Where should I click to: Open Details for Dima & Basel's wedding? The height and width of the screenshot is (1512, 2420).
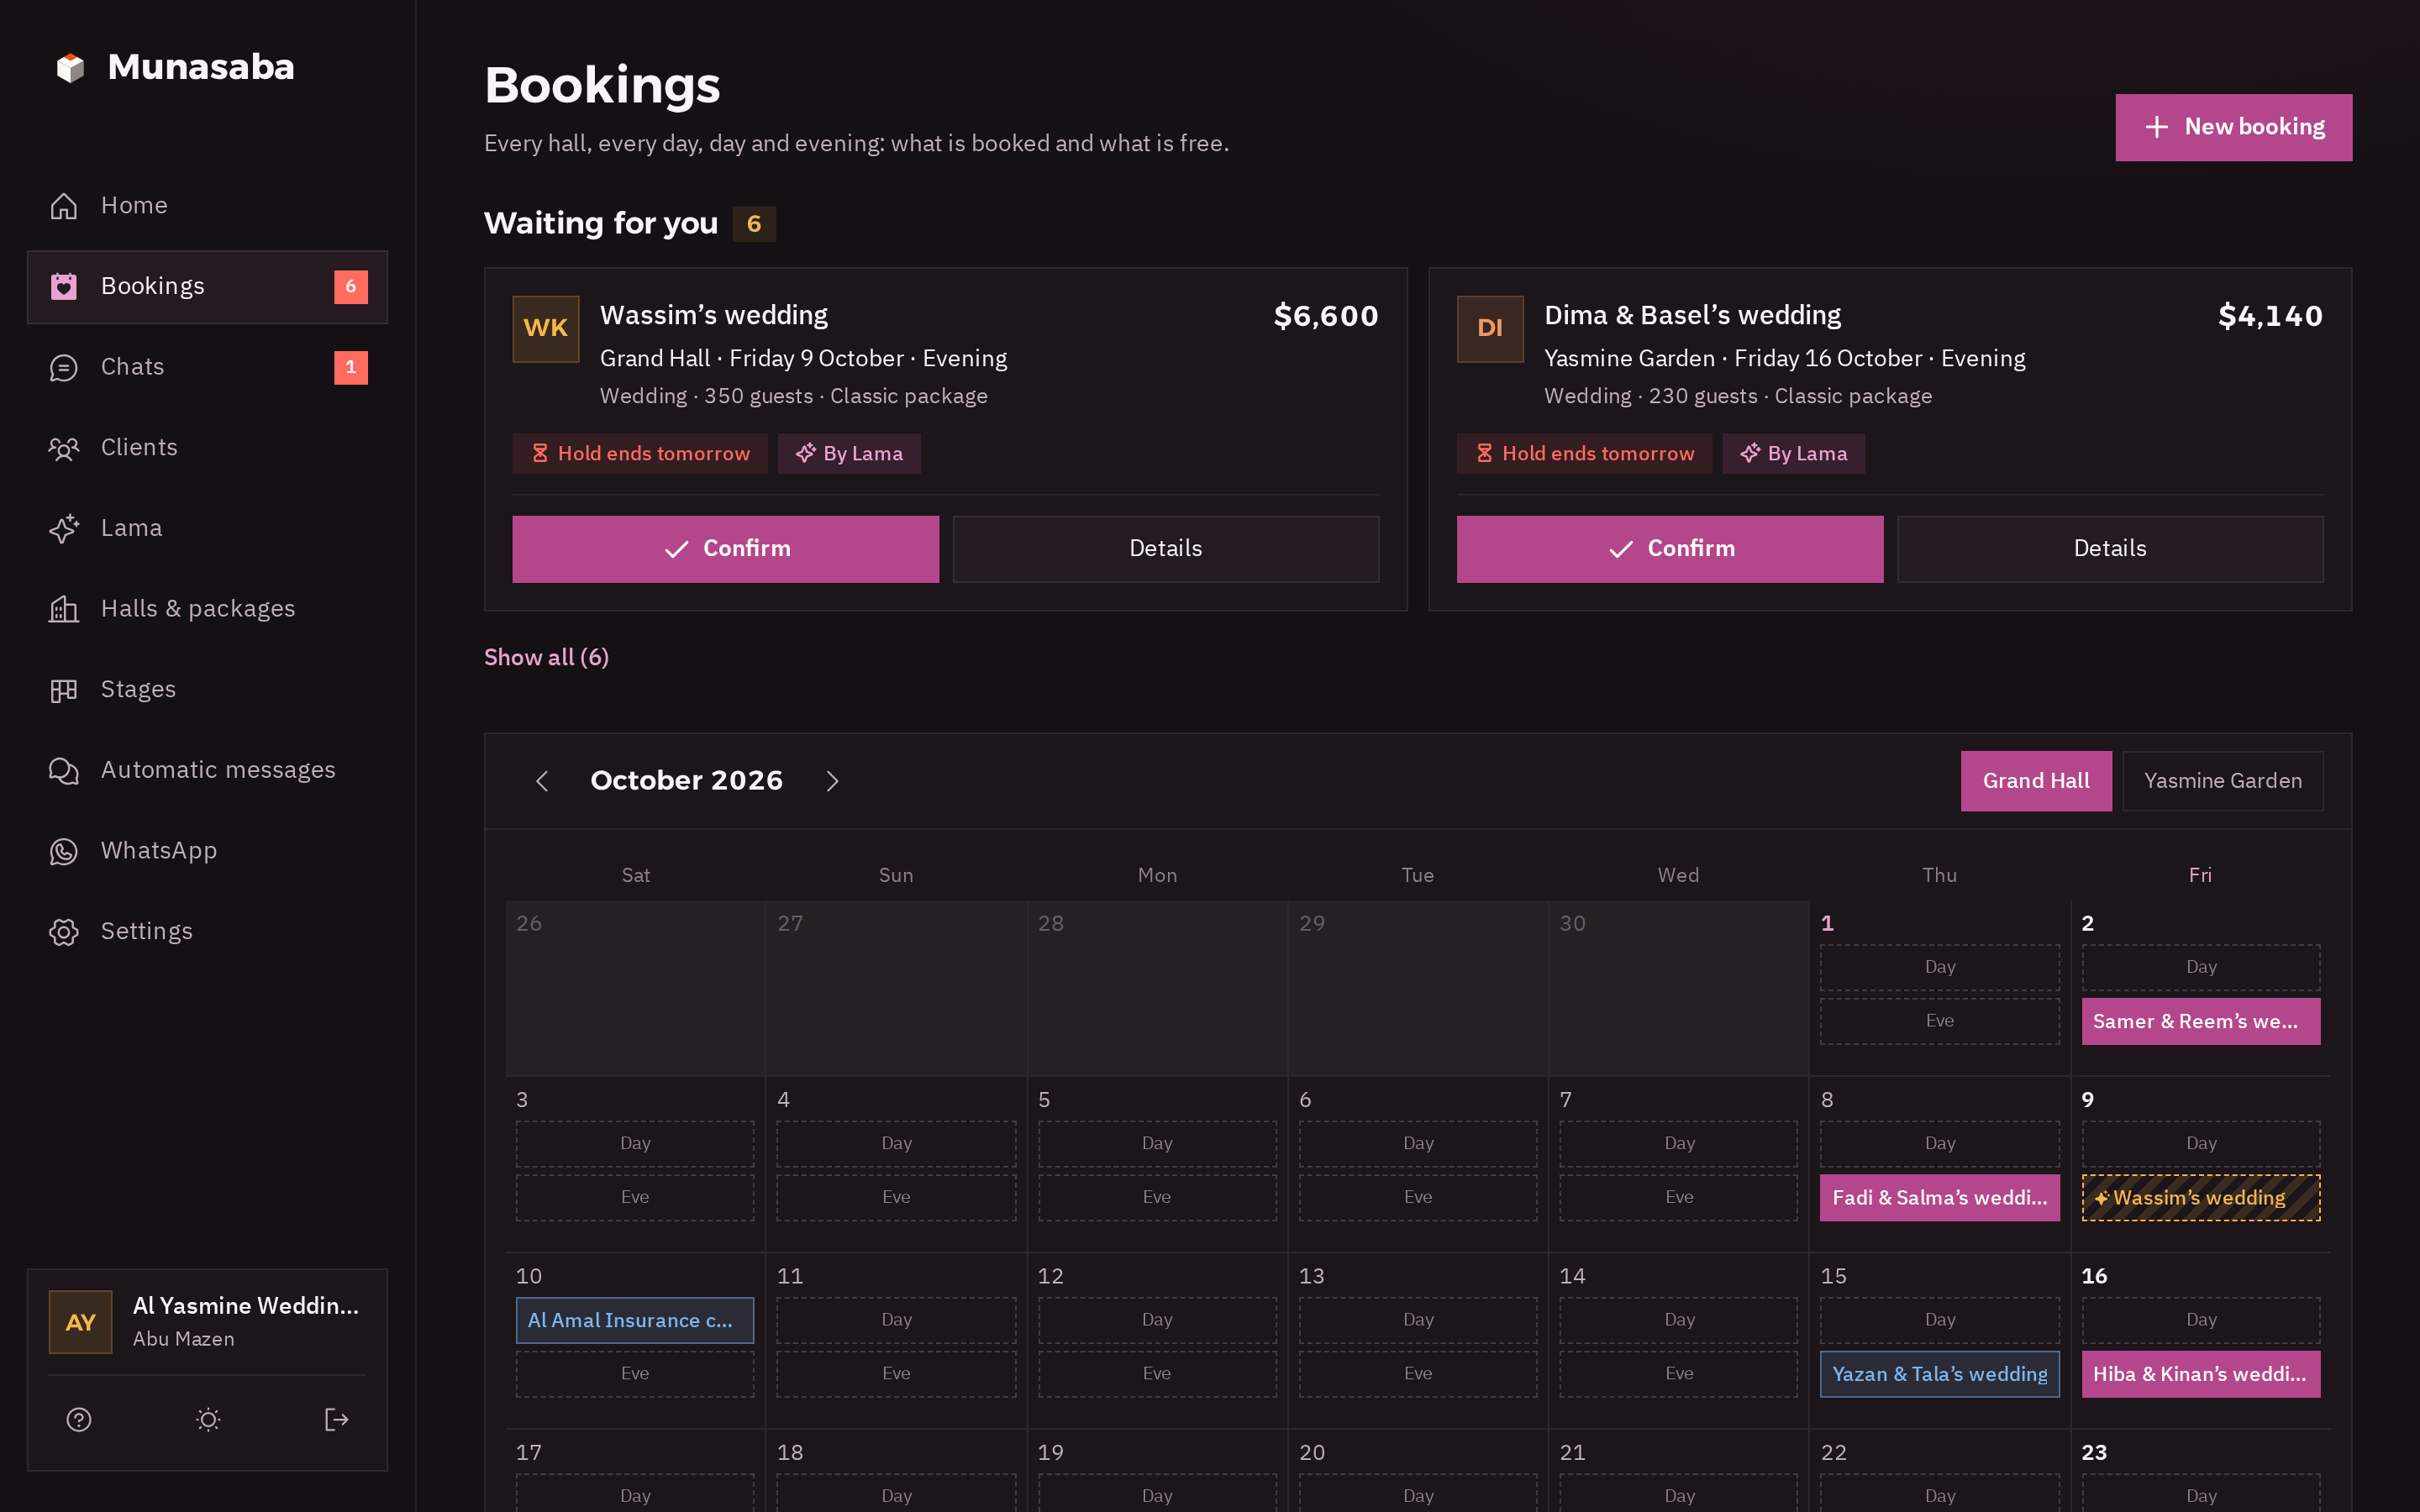[x=2110, y=549]
